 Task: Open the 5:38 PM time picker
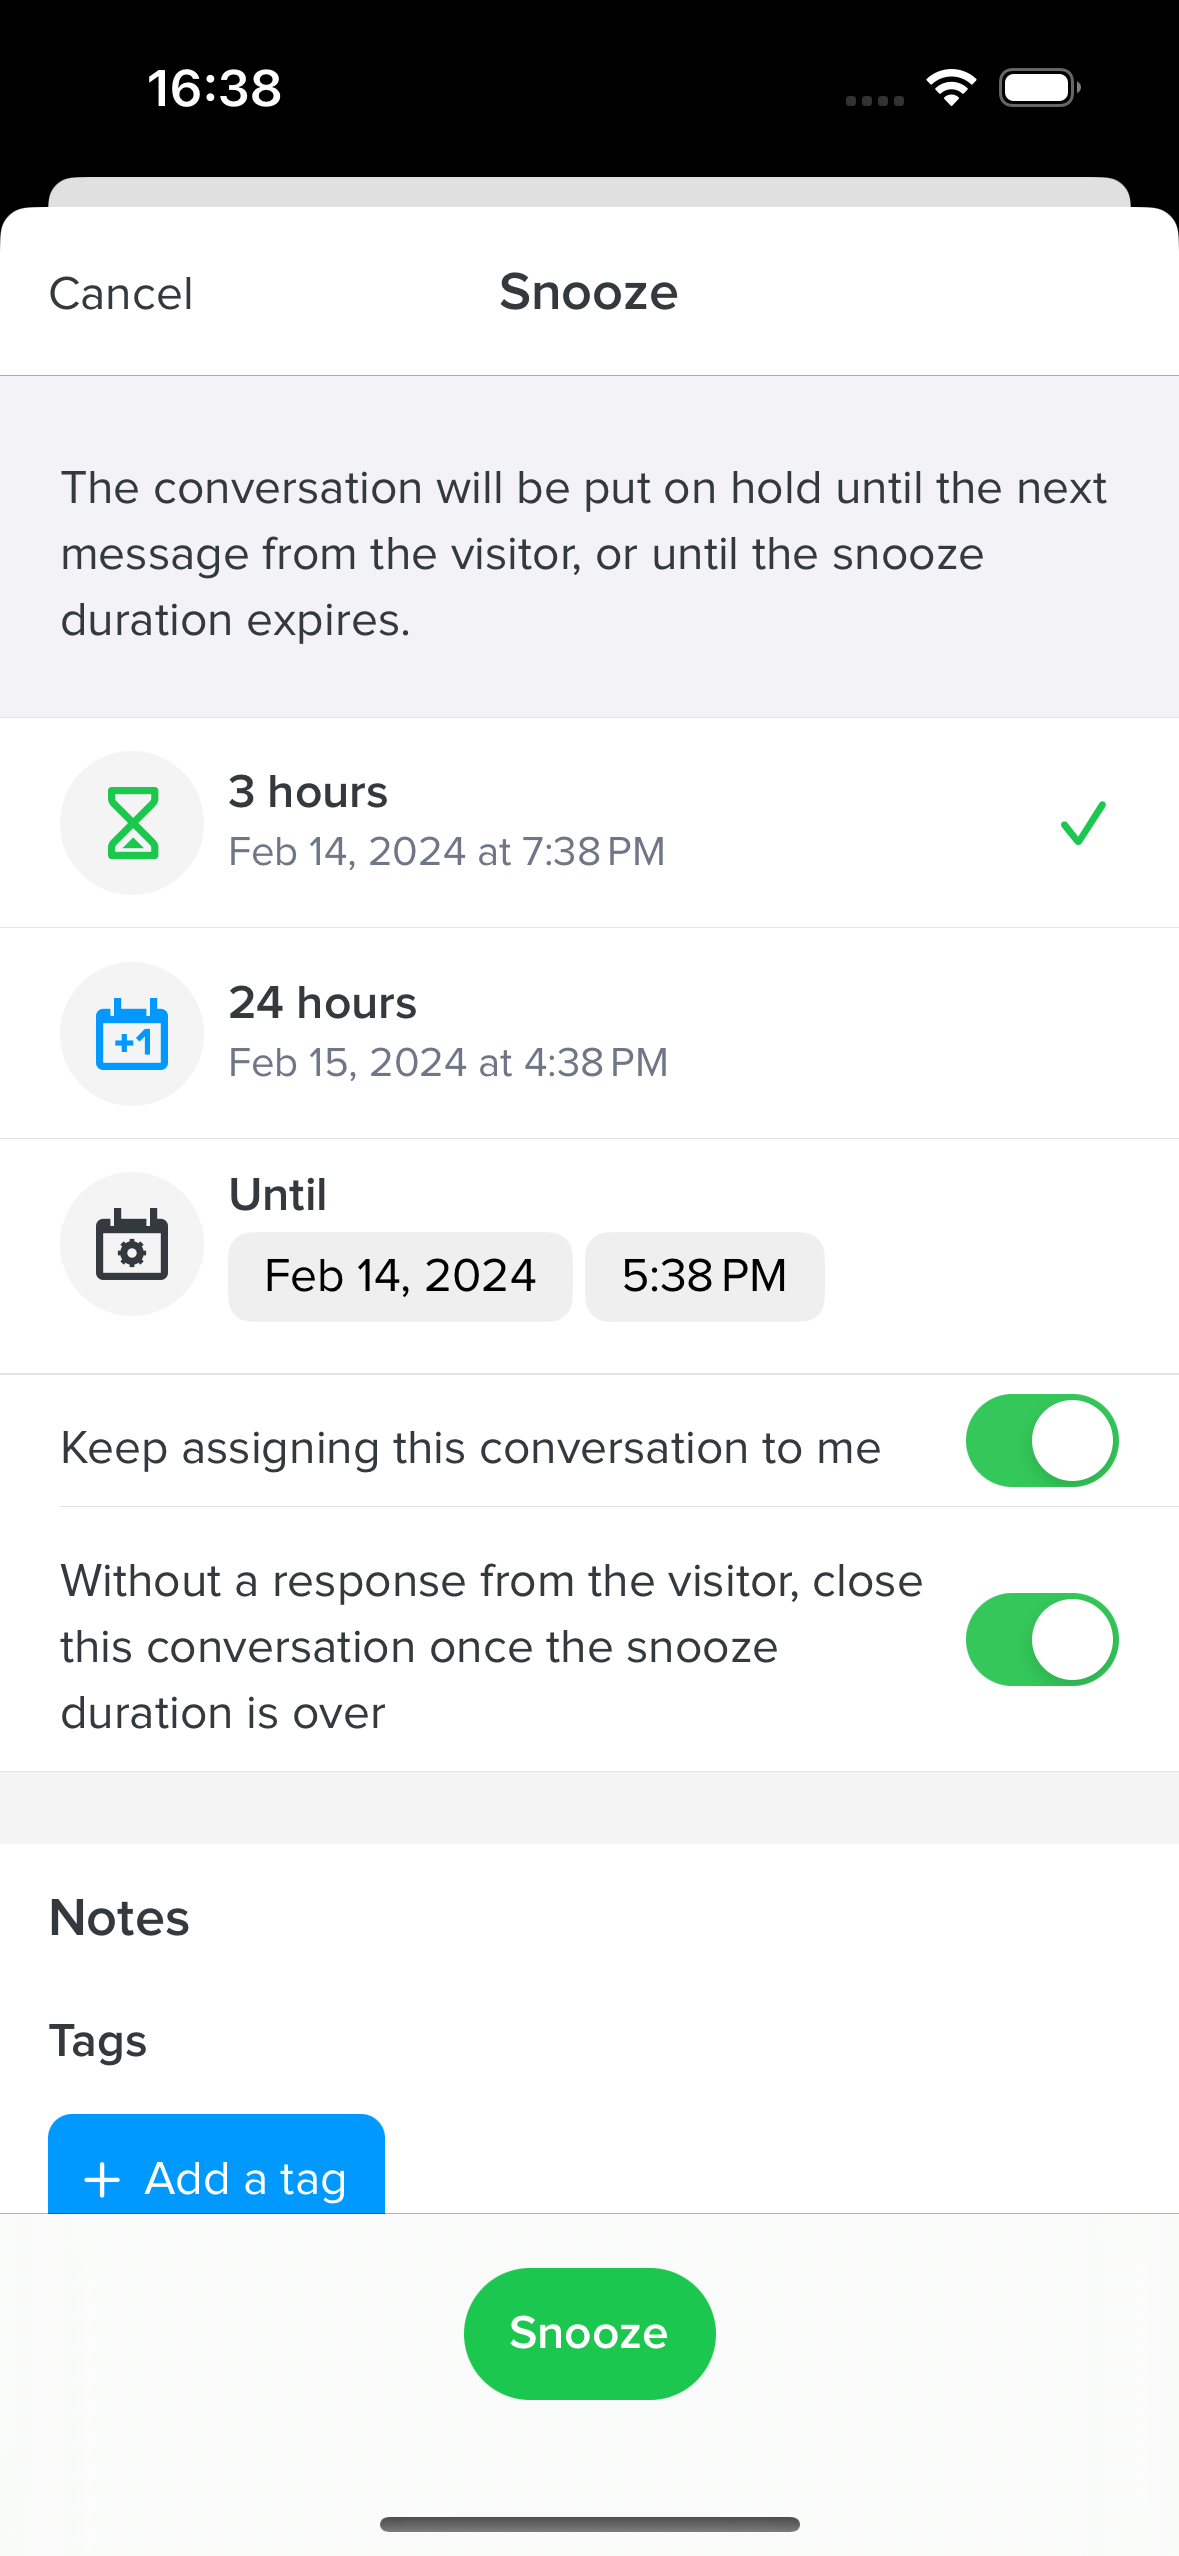pos(704,1277)
